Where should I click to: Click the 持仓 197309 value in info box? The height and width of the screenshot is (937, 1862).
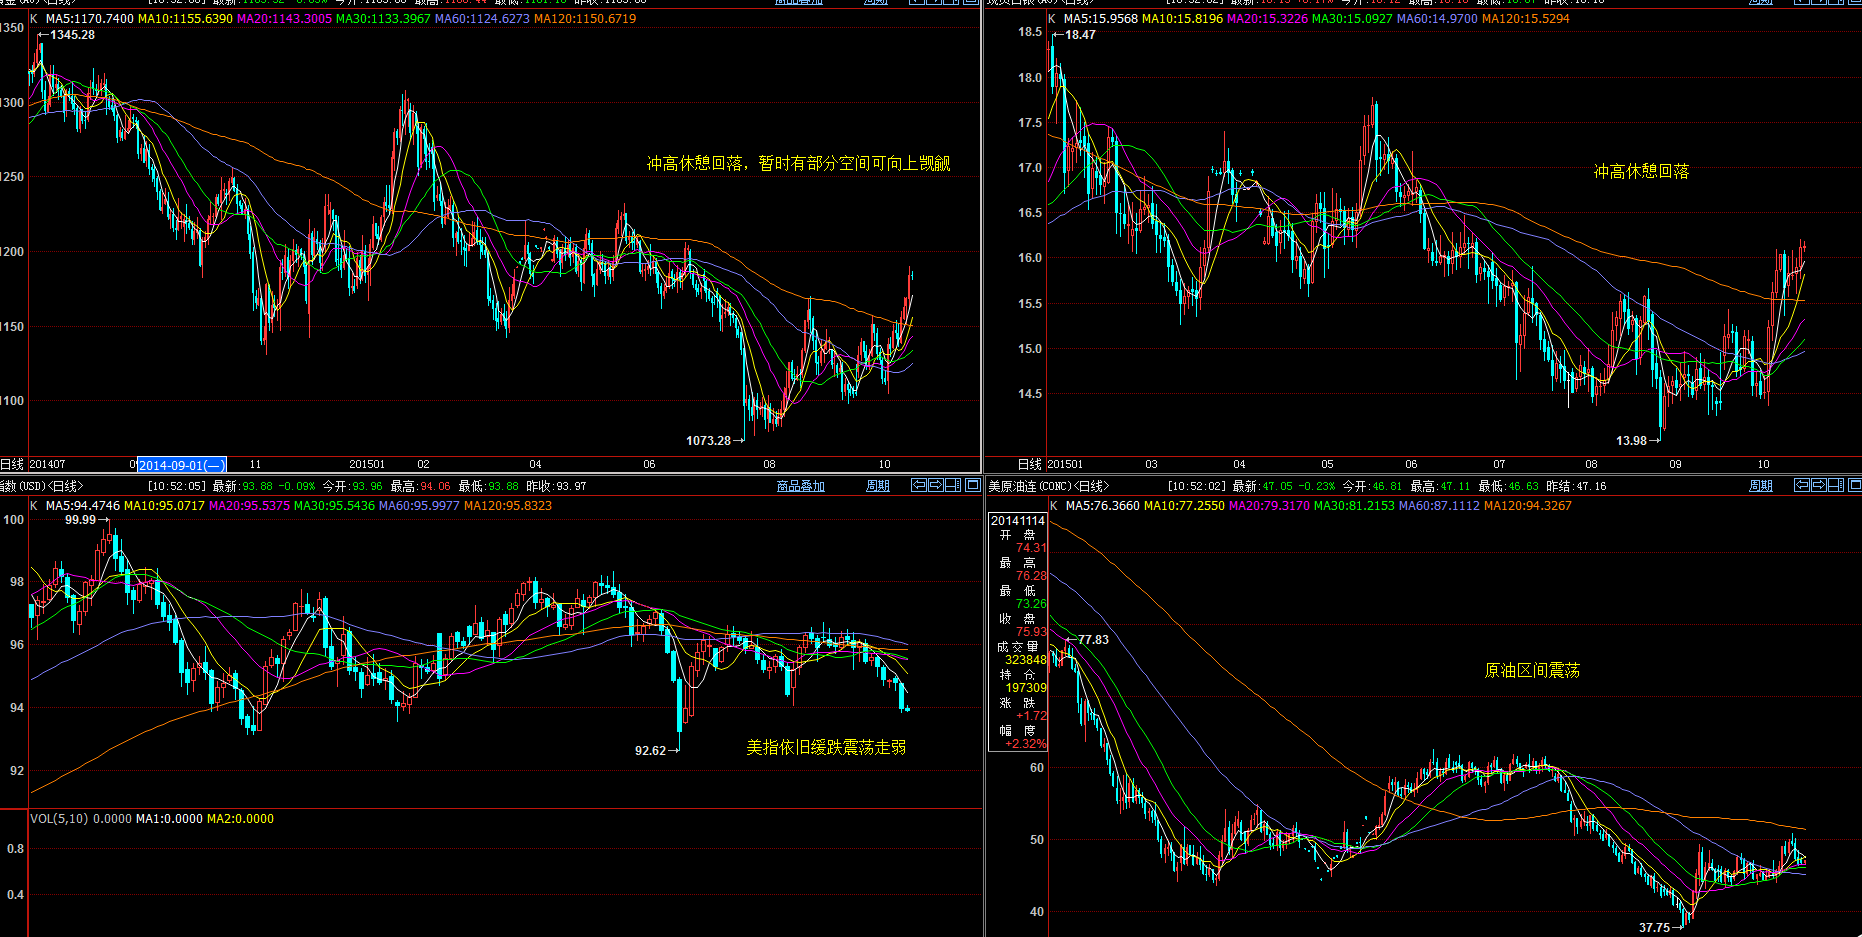click(x=1025, y=688)
